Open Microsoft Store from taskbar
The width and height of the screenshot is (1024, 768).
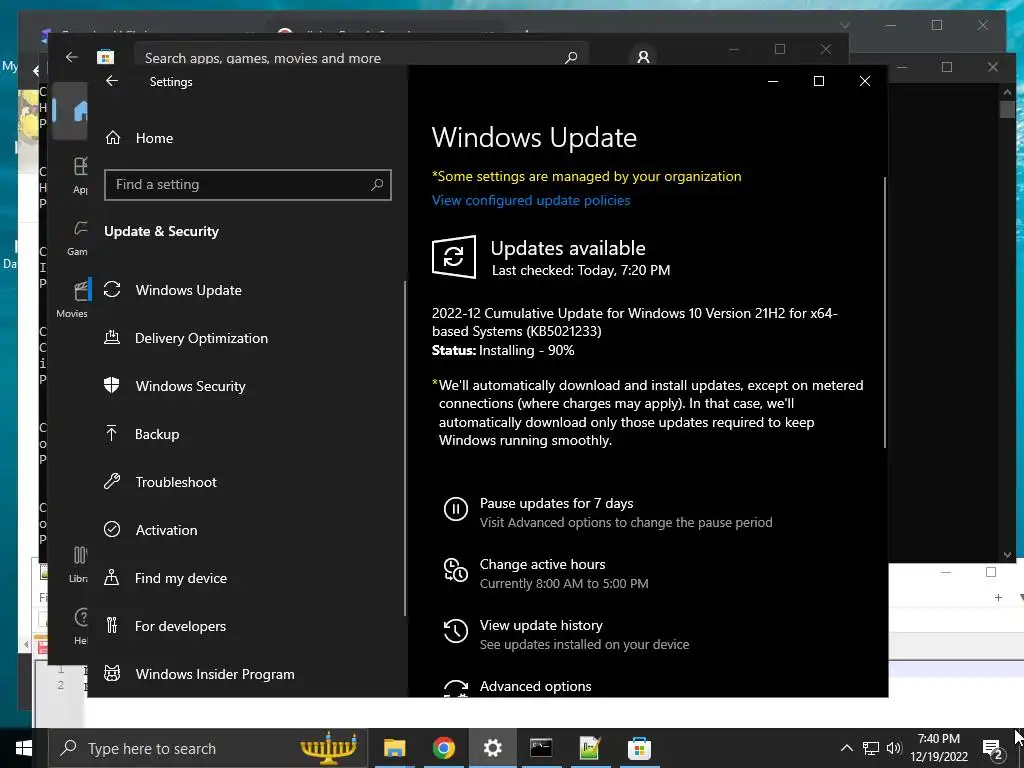pyautogui.click(x=639, y=748)
